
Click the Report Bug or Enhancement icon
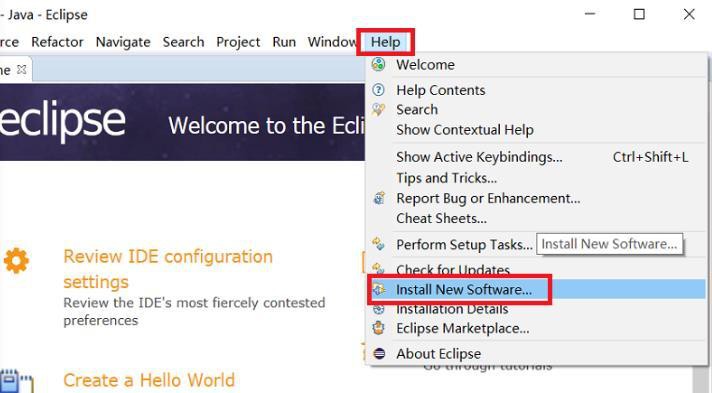(379, 198)
